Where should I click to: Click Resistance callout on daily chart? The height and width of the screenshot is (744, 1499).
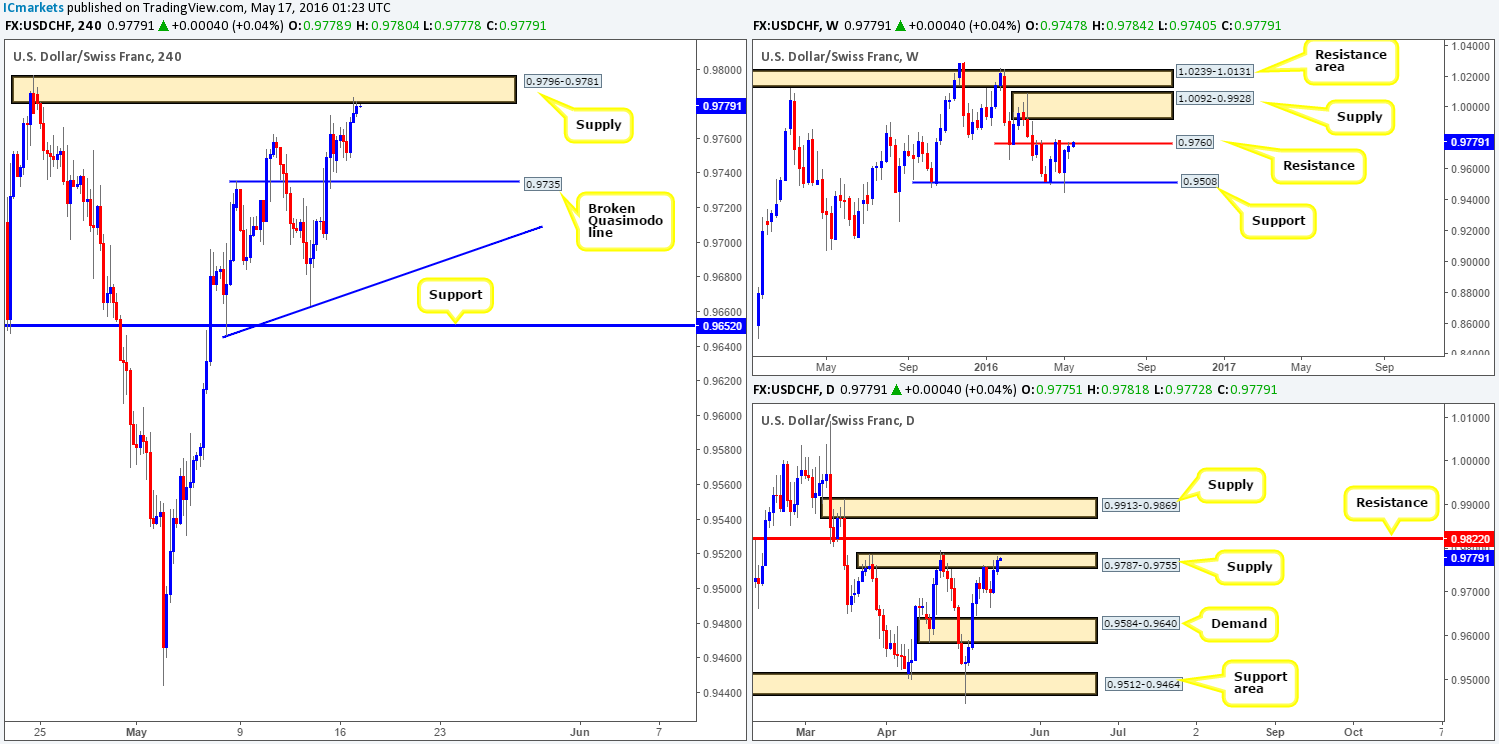(x=1391, y=502)
